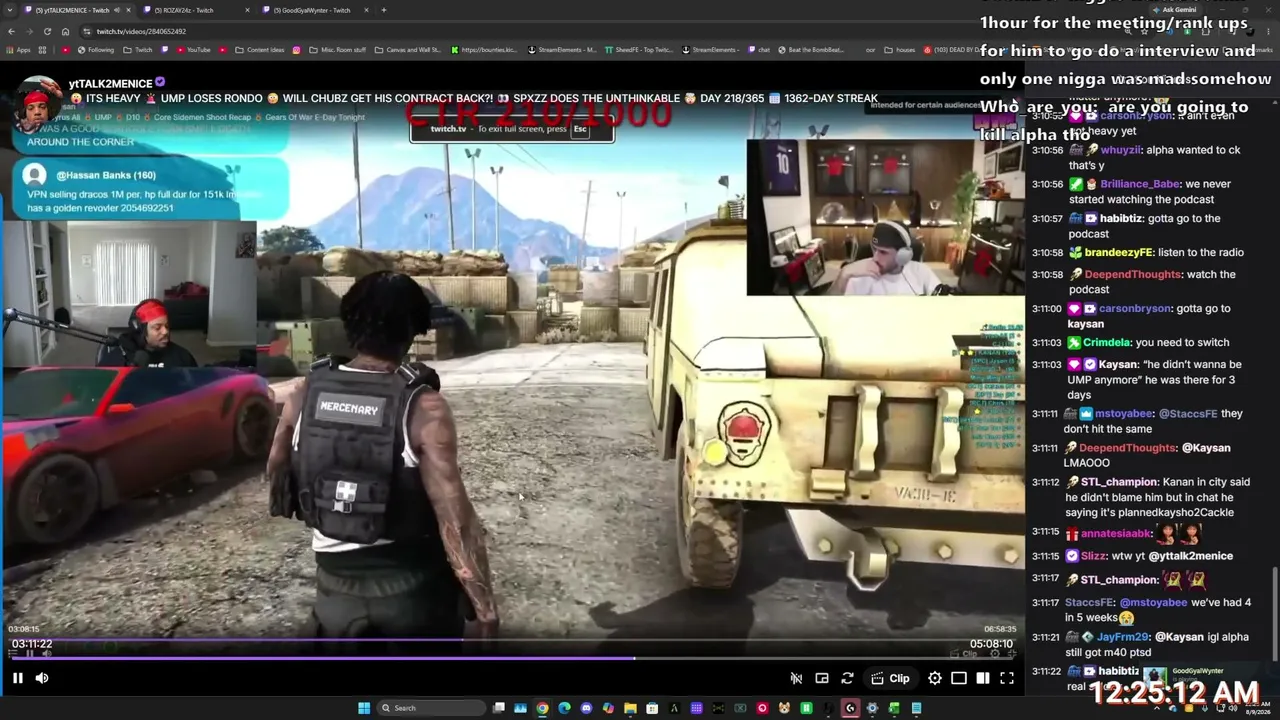The image size is (1280, 720).
Task: Open the Windows Start menu
Action: click(364, 708)
